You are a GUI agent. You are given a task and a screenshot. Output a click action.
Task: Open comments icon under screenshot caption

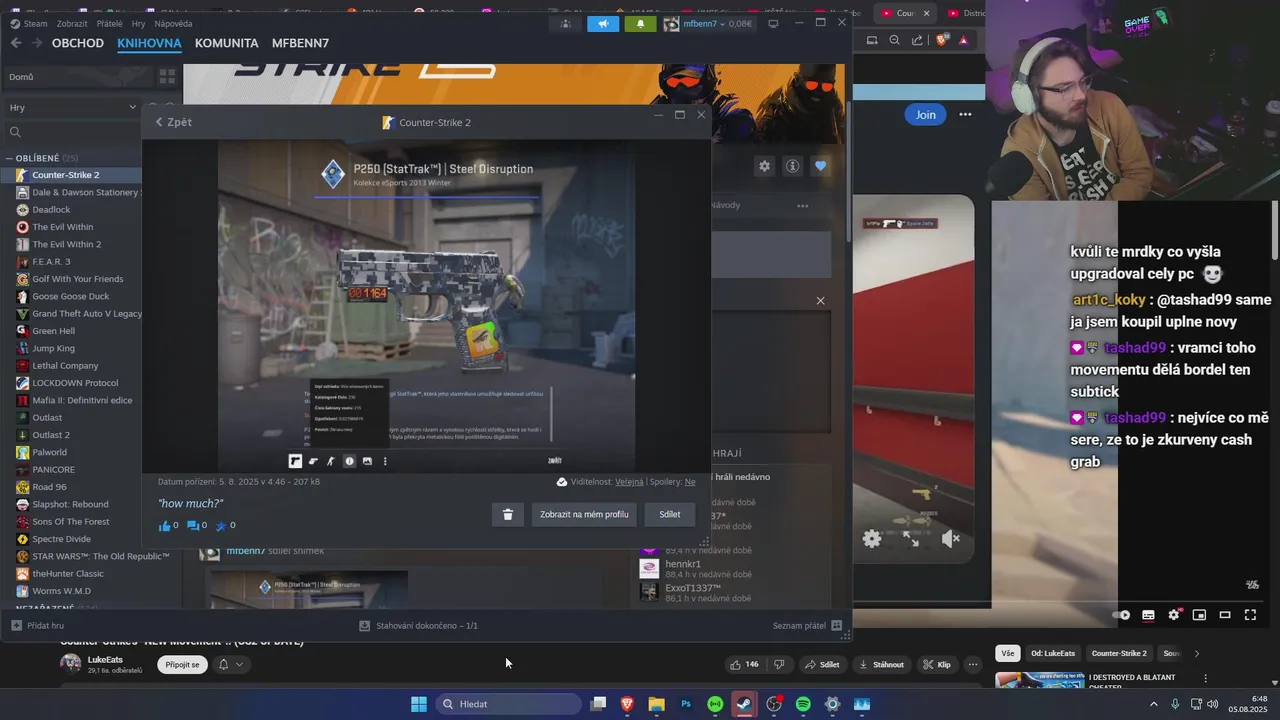pyautogui.click(x=193, y=526)
